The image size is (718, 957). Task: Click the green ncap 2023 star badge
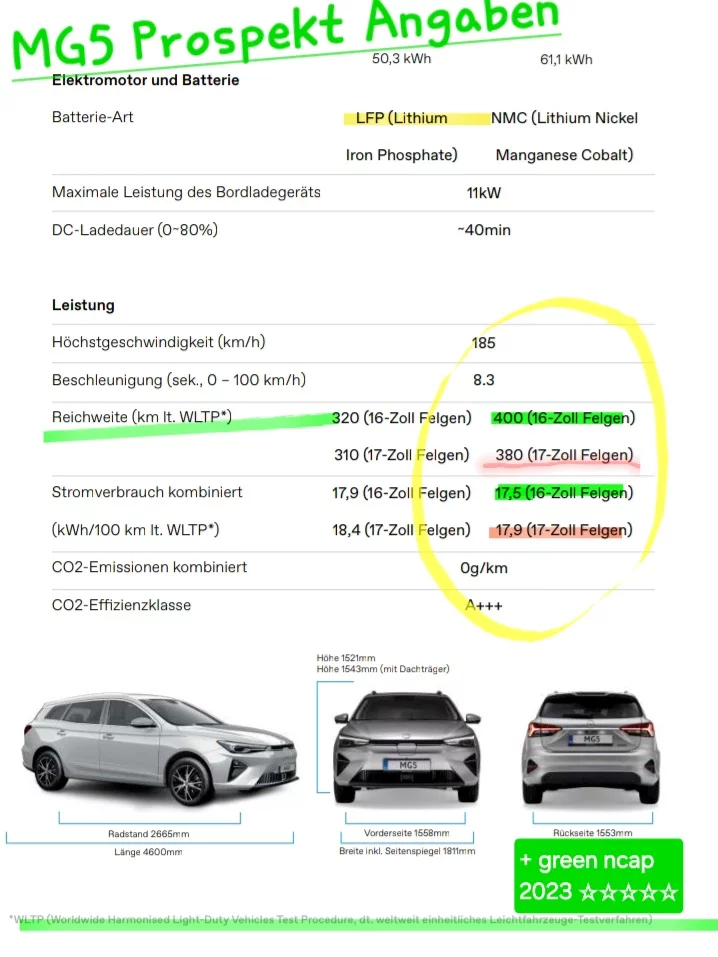click(x=598, y=875)
